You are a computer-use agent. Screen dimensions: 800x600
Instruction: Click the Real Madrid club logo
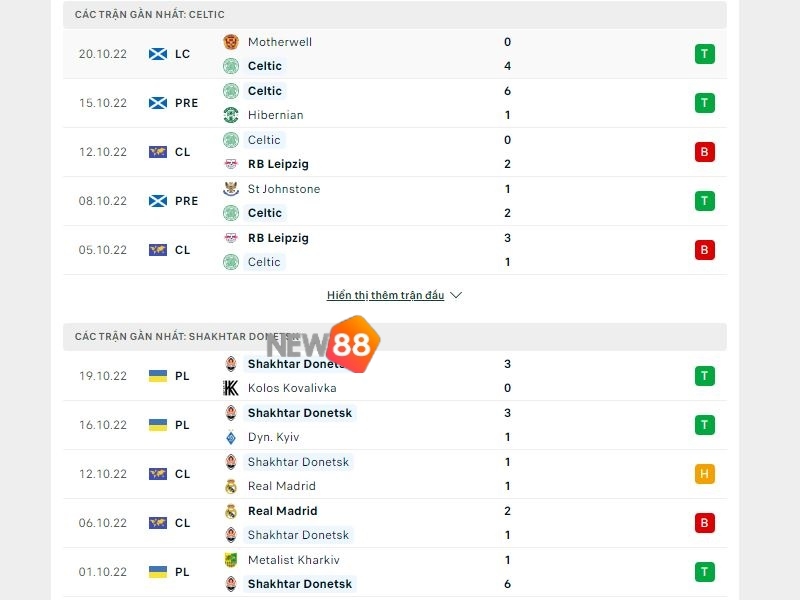click(230, 486)
